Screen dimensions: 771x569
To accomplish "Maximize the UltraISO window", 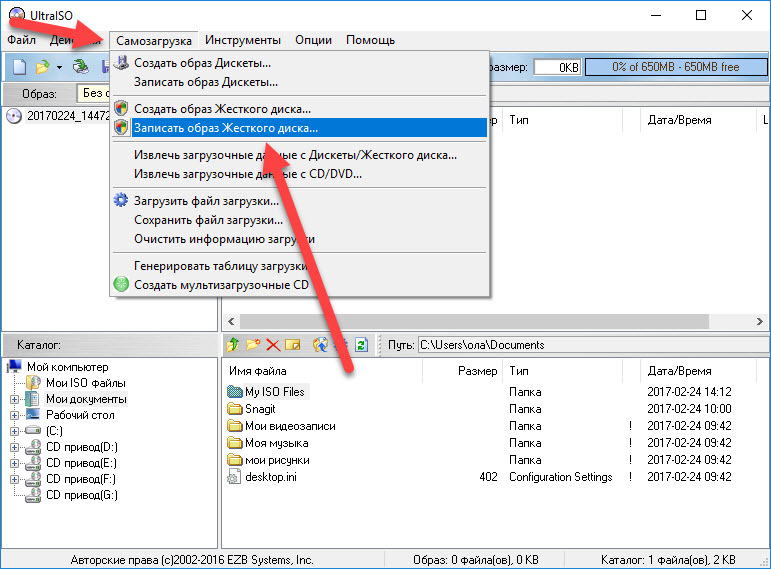I will 701,15.
